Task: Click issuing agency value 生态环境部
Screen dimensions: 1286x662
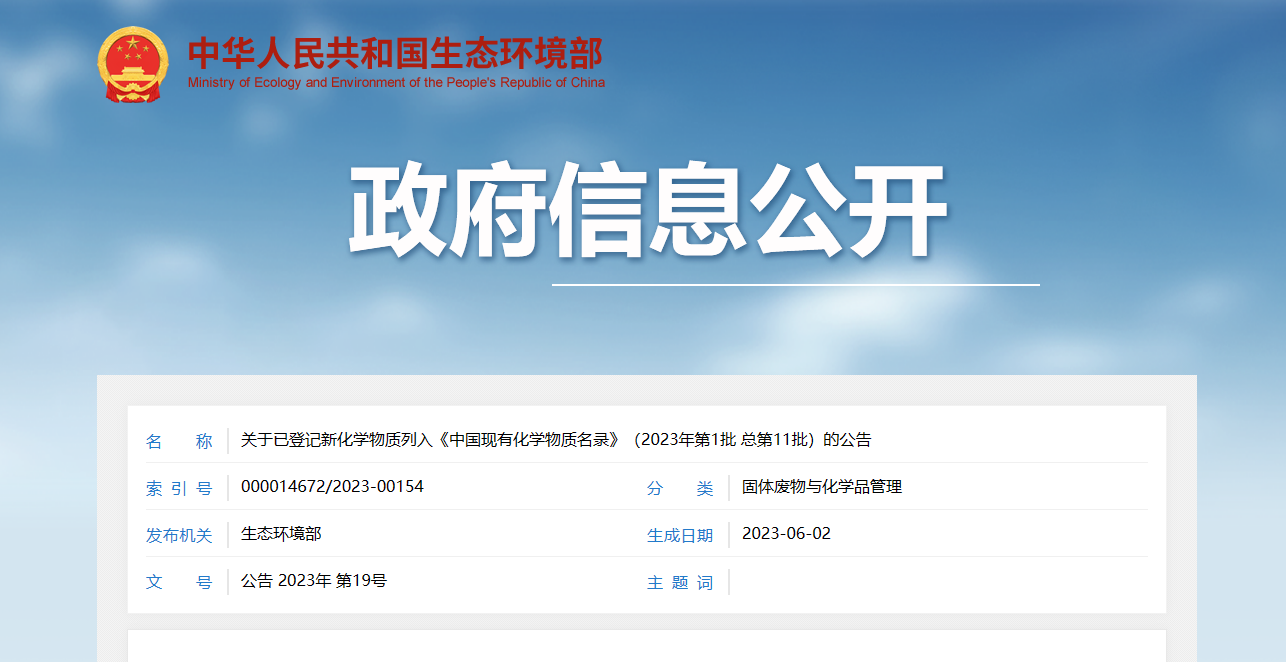Action: [x=281, y=534]
